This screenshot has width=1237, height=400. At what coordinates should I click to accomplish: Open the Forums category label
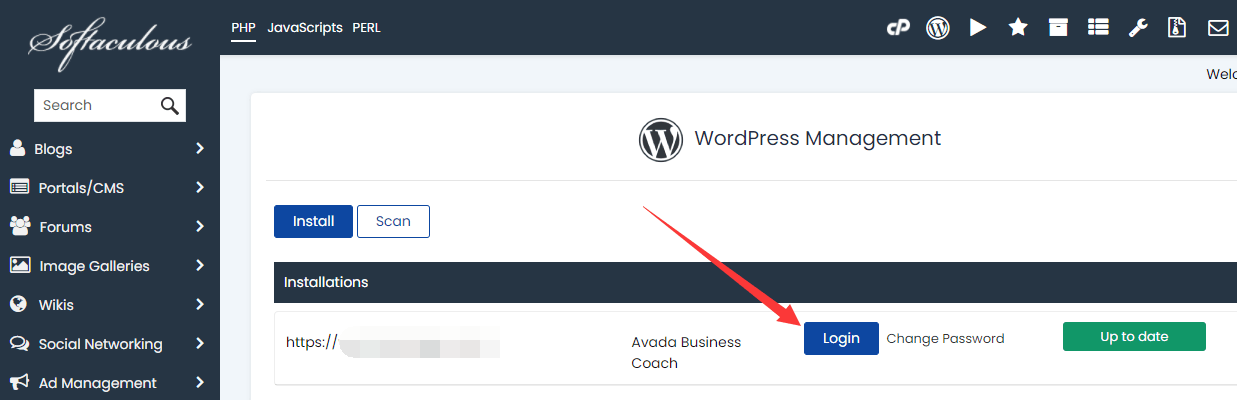65,227
